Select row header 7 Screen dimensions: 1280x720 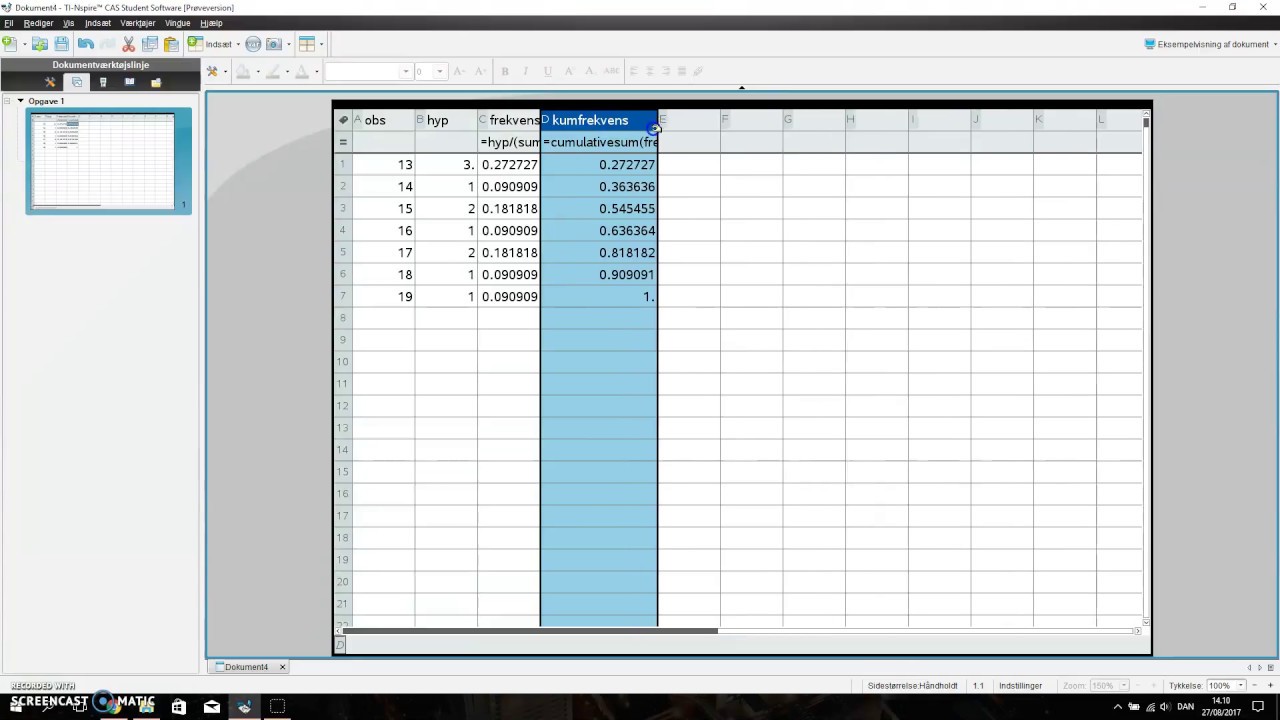[x=343, y=296]
